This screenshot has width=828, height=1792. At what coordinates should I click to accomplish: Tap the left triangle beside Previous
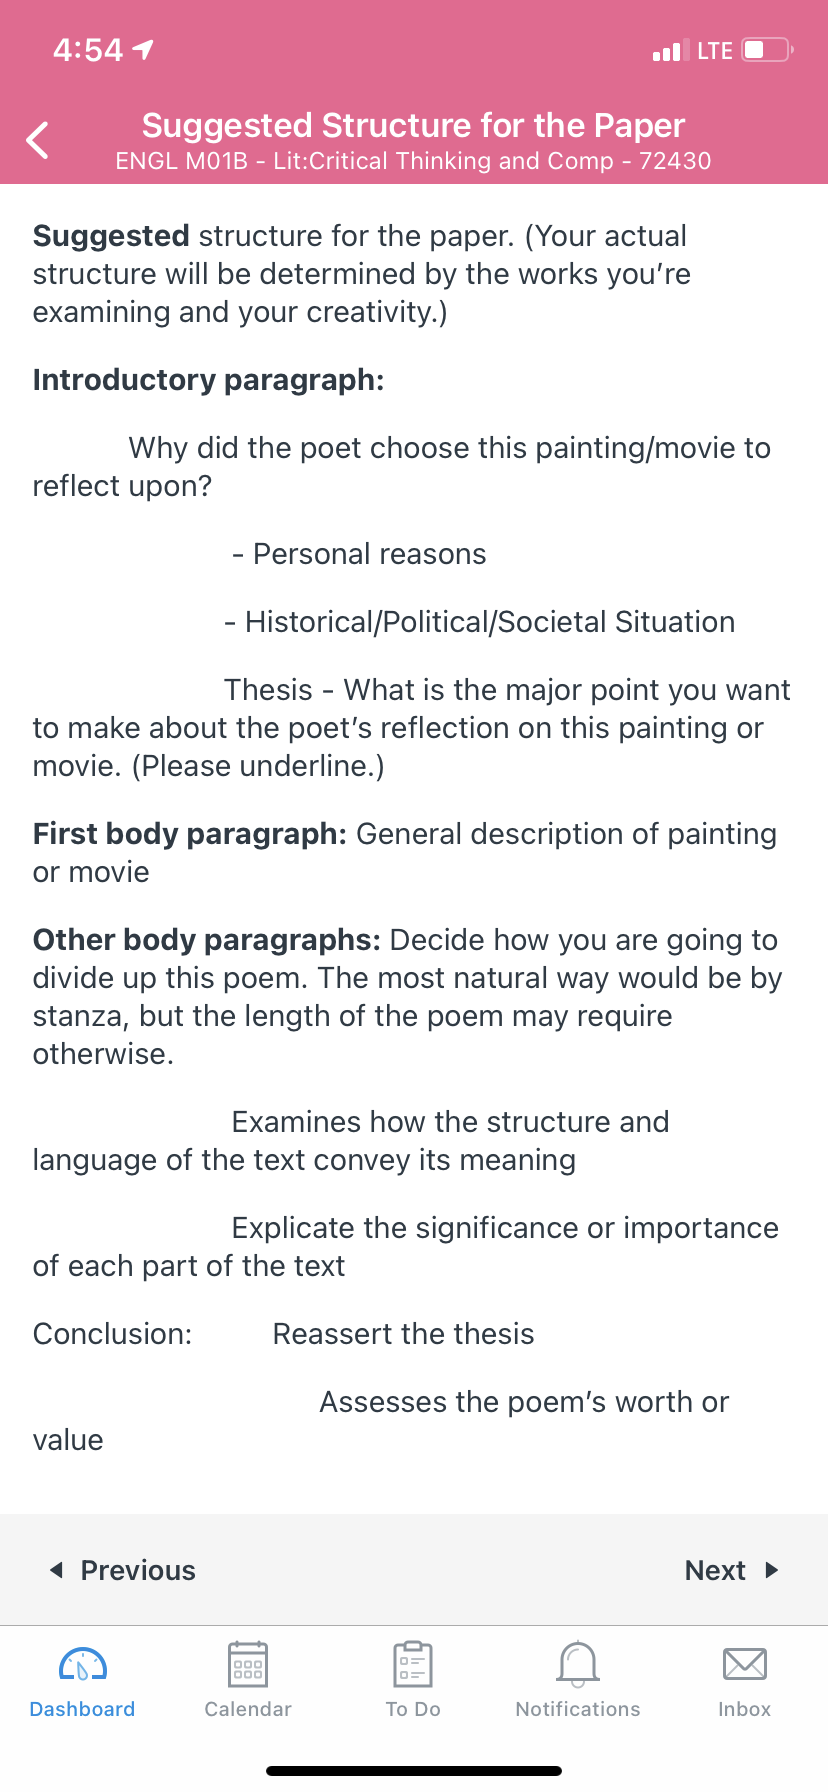[56, 1570]
